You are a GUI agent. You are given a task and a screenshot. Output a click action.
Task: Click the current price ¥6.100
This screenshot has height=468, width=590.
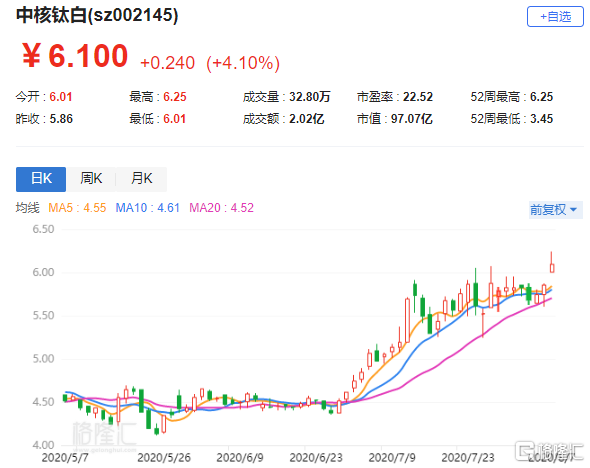pos(75,56)
